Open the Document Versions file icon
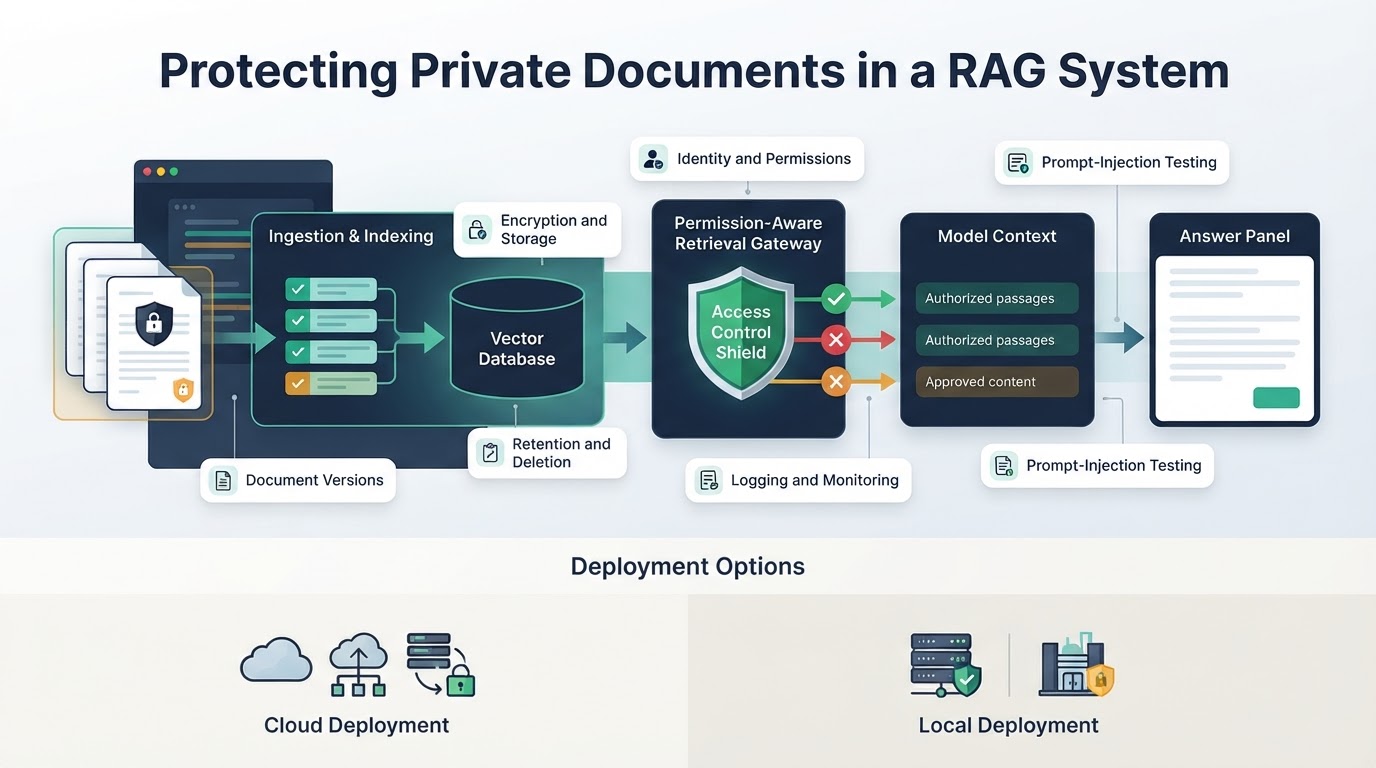Image resolution: width=1376 pixels, height=768 pixels. click(223, 480)
